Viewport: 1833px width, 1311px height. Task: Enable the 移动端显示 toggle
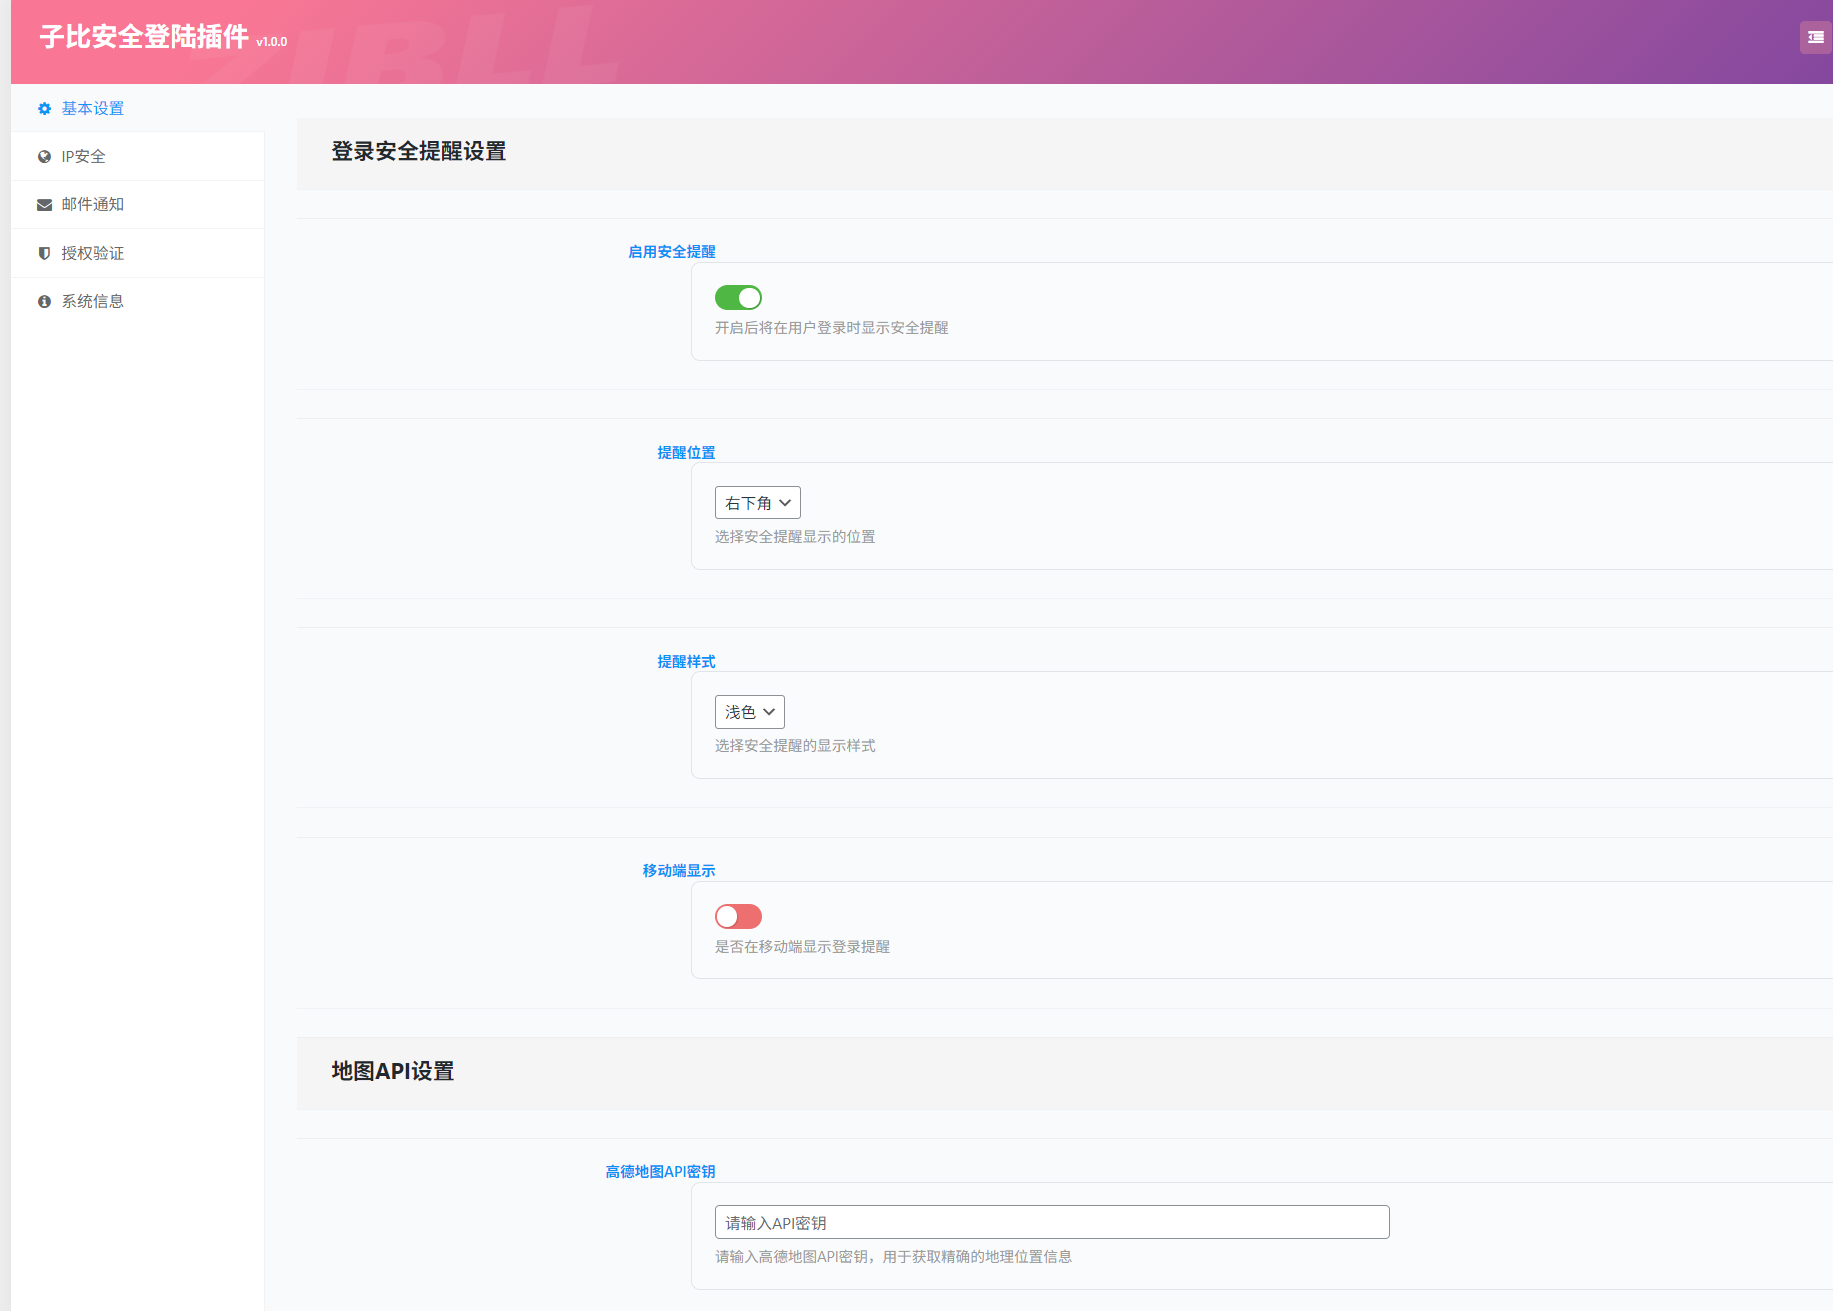click(x=738, y=916)
